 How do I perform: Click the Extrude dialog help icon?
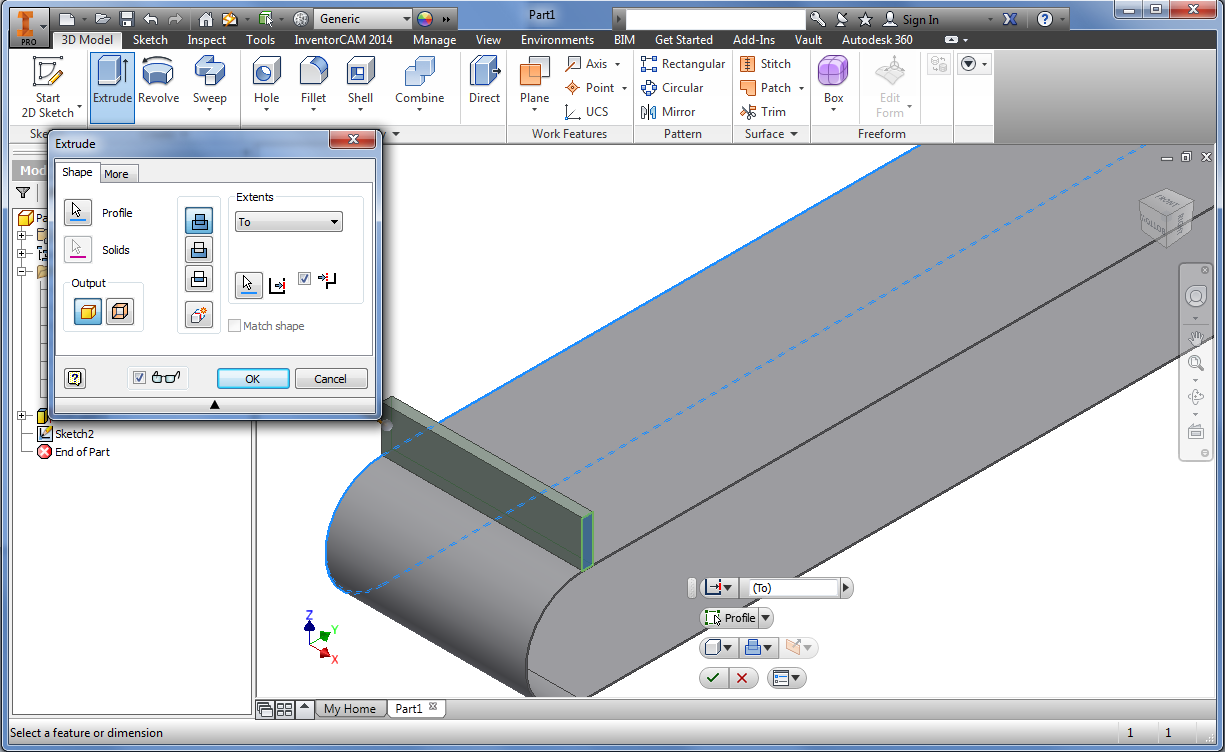pos(74,378)
